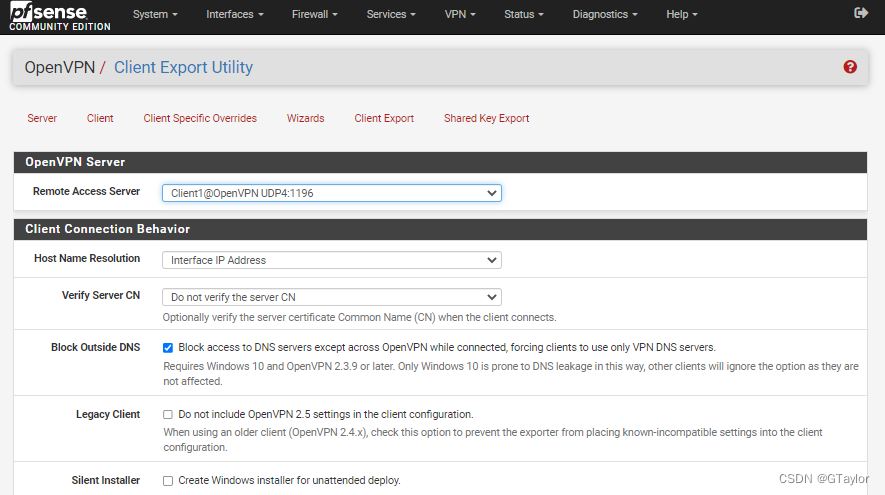Select the Client Export tab

(384, 118)
